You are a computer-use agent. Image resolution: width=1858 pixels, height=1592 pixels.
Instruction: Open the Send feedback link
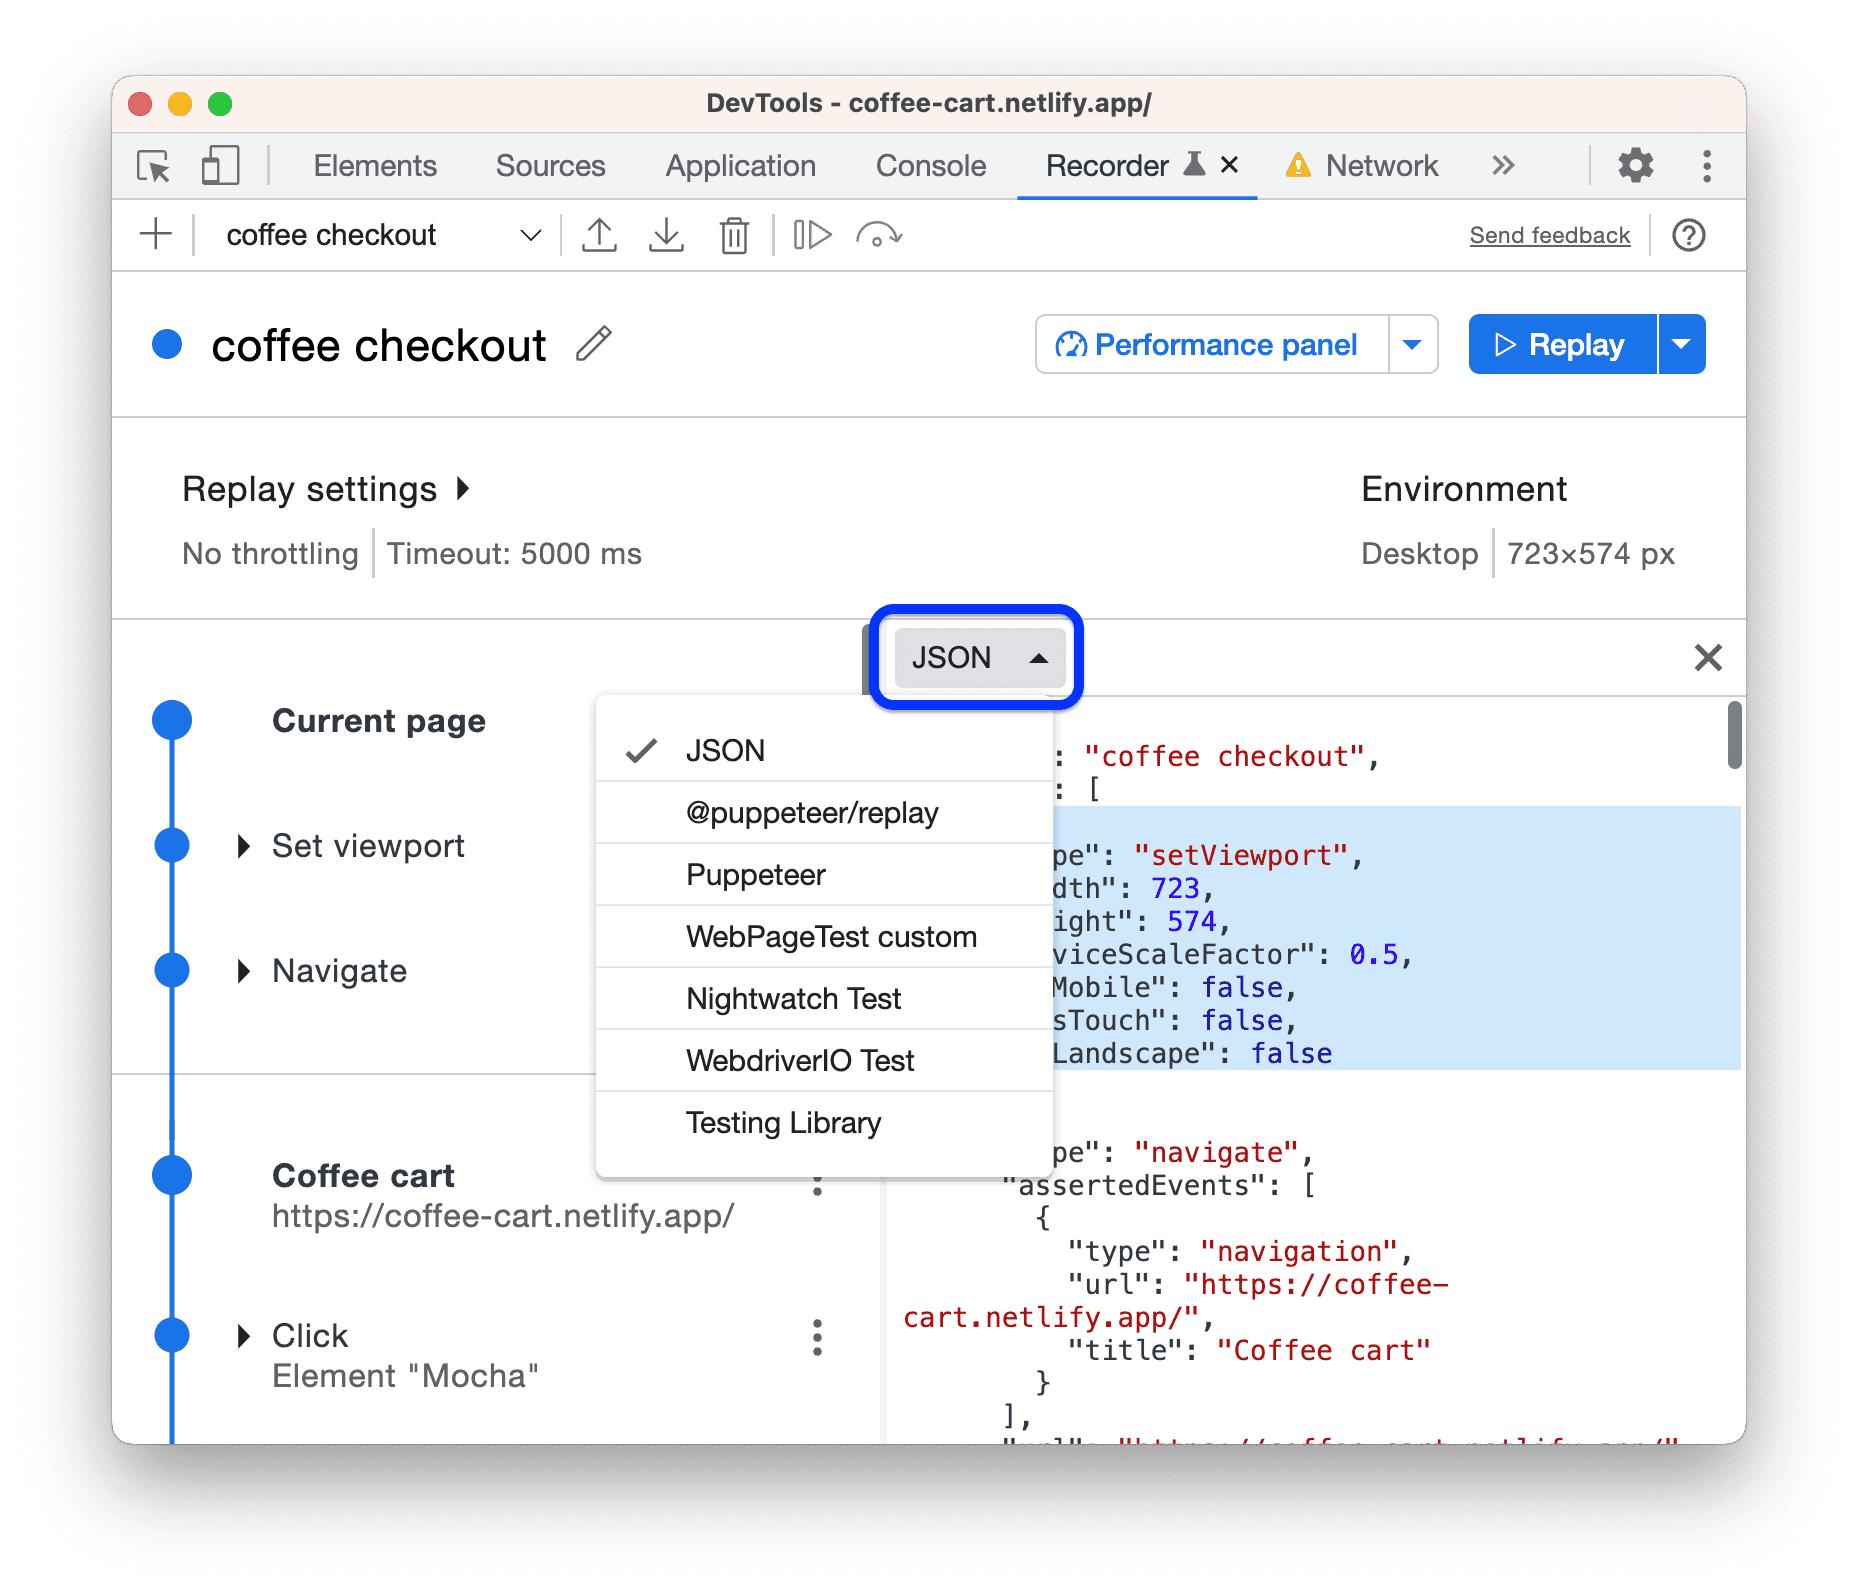1549,235
